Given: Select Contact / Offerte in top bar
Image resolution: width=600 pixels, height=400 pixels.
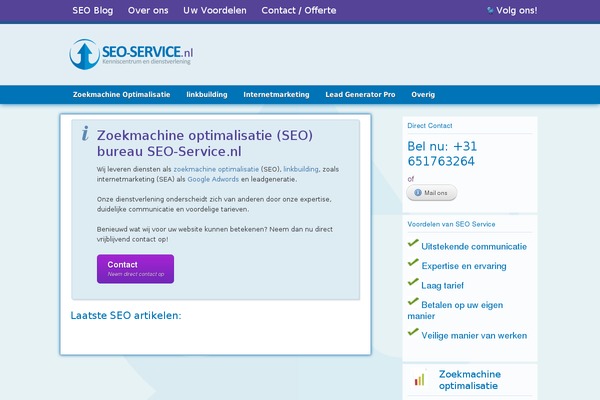Looking at the screenshot, I should [x=298, y=11].
